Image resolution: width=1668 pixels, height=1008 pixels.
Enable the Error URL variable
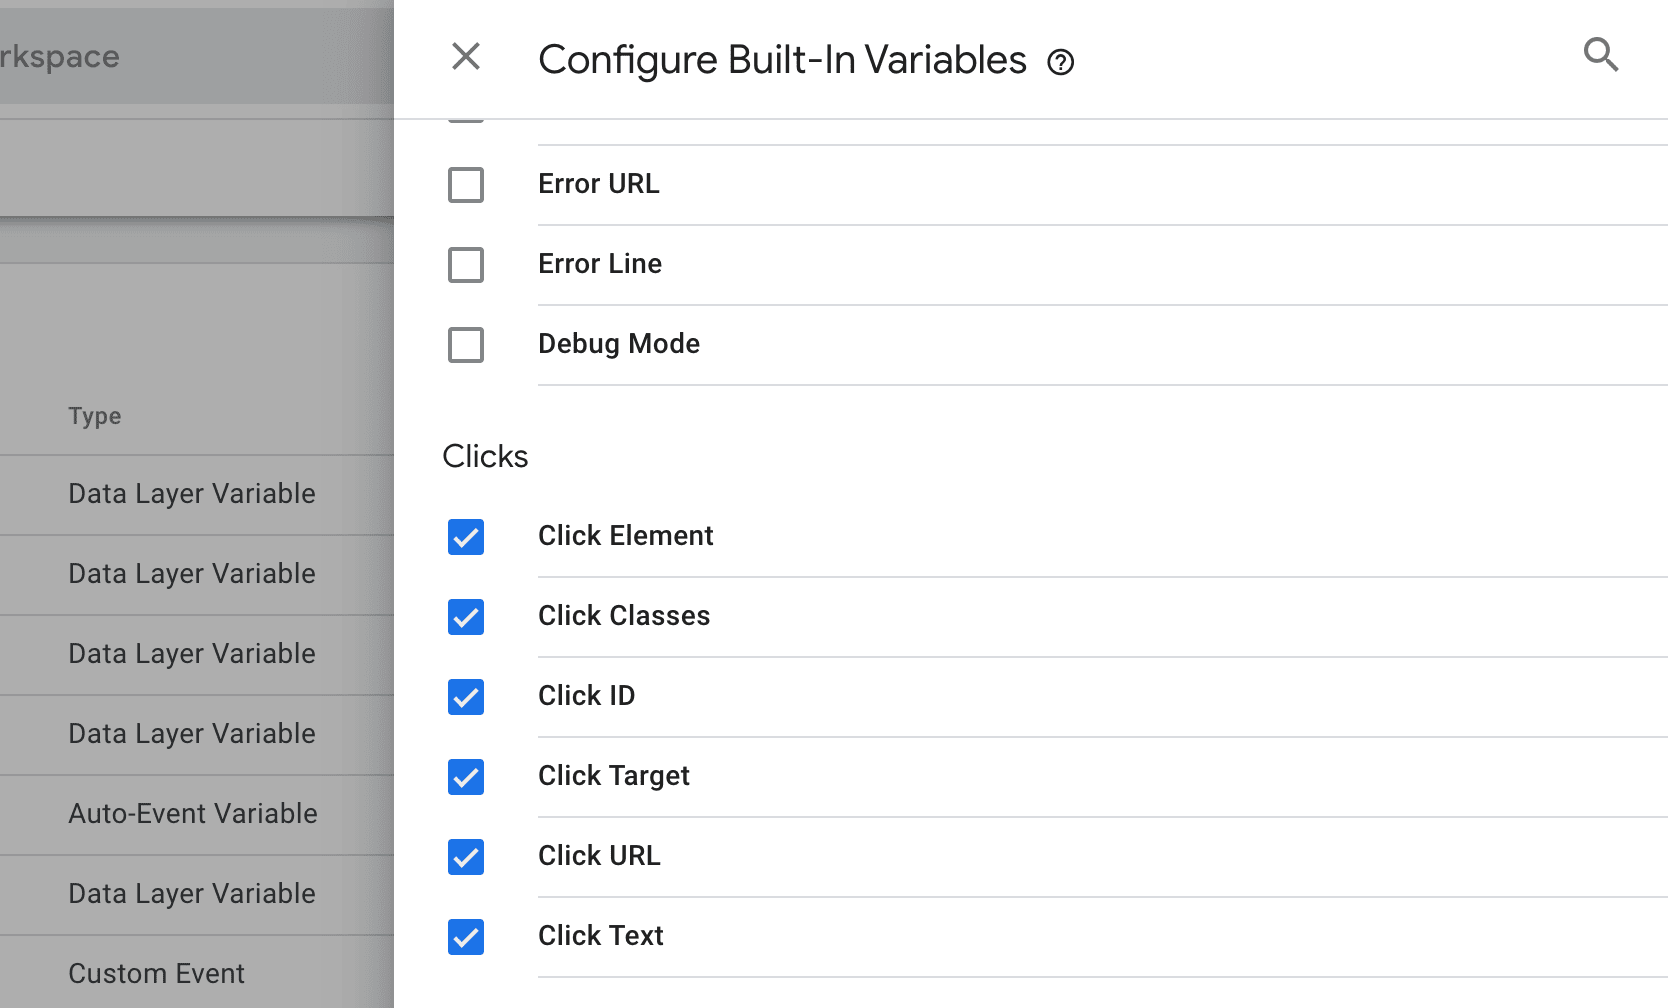point(465,184)
